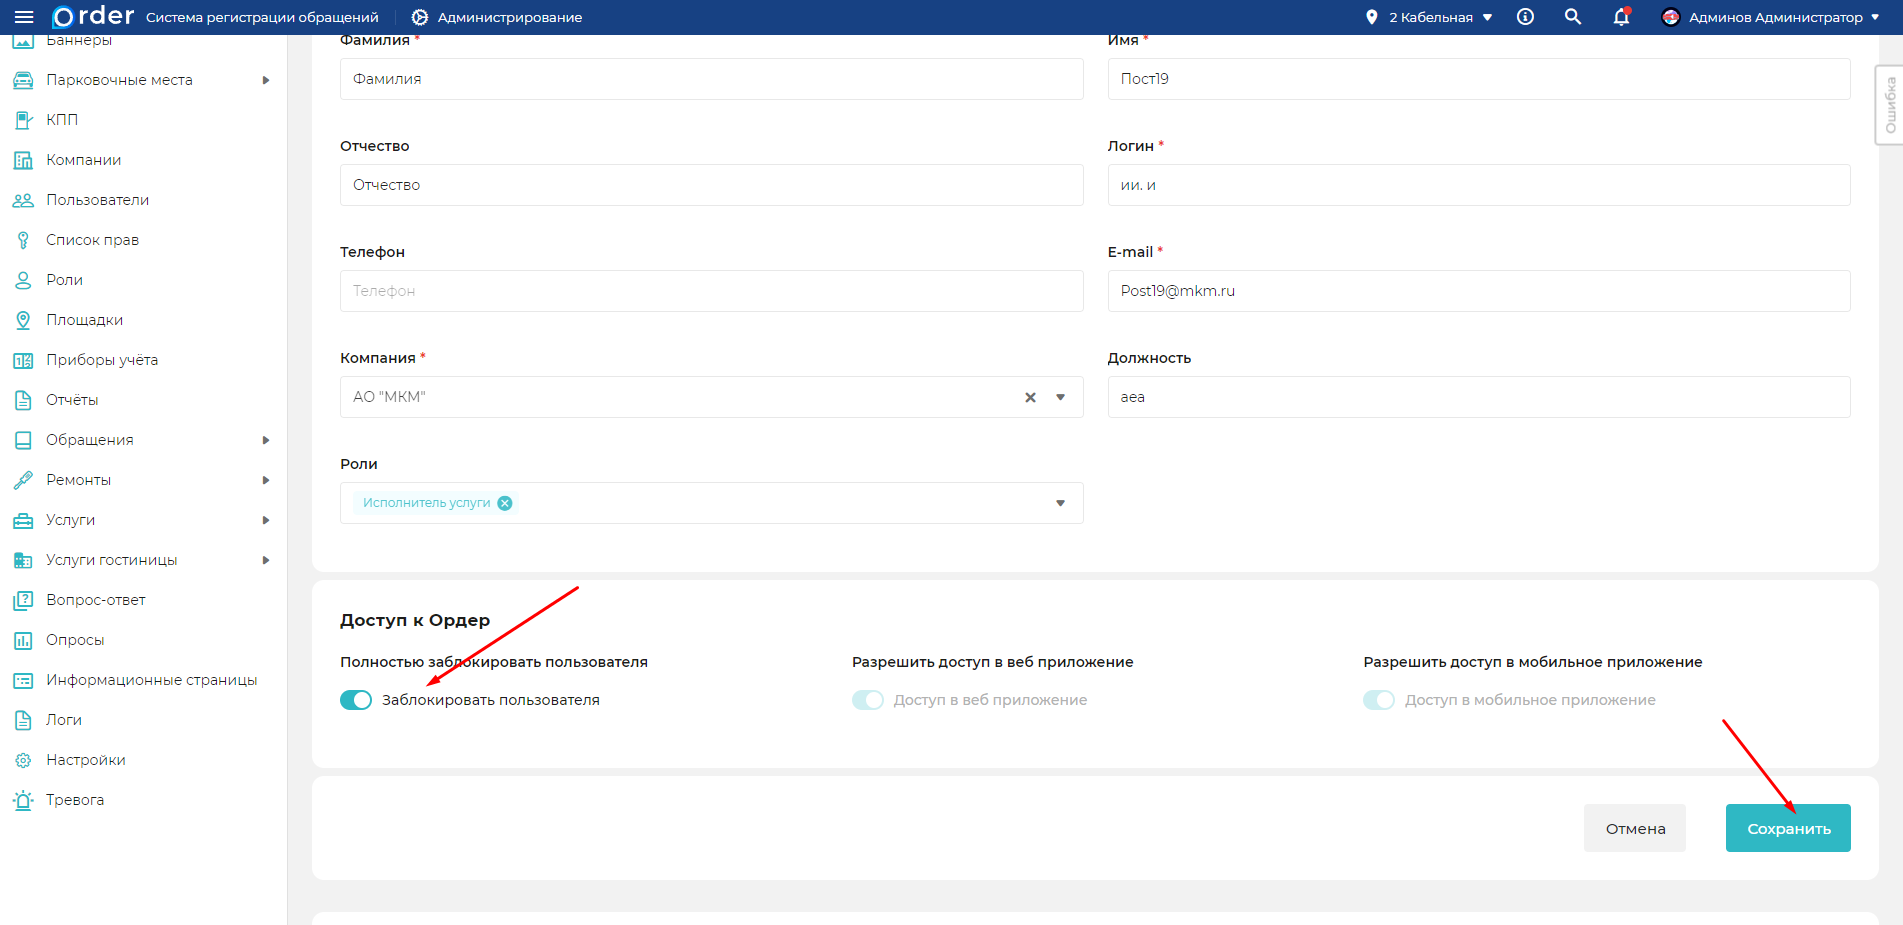Toggle the Заблокировать пользователя switch
The image size is (1903, 925).
tap(356, 700)
